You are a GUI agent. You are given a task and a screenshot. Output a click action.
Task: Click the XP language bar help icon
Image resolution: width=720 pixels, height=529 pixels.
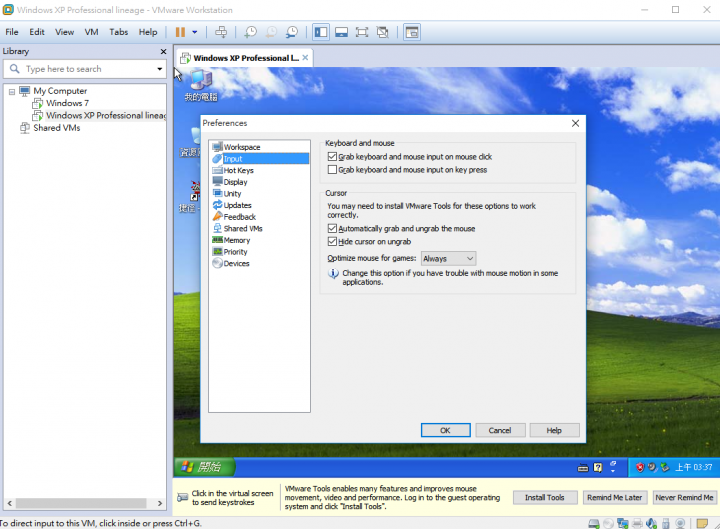597,467
